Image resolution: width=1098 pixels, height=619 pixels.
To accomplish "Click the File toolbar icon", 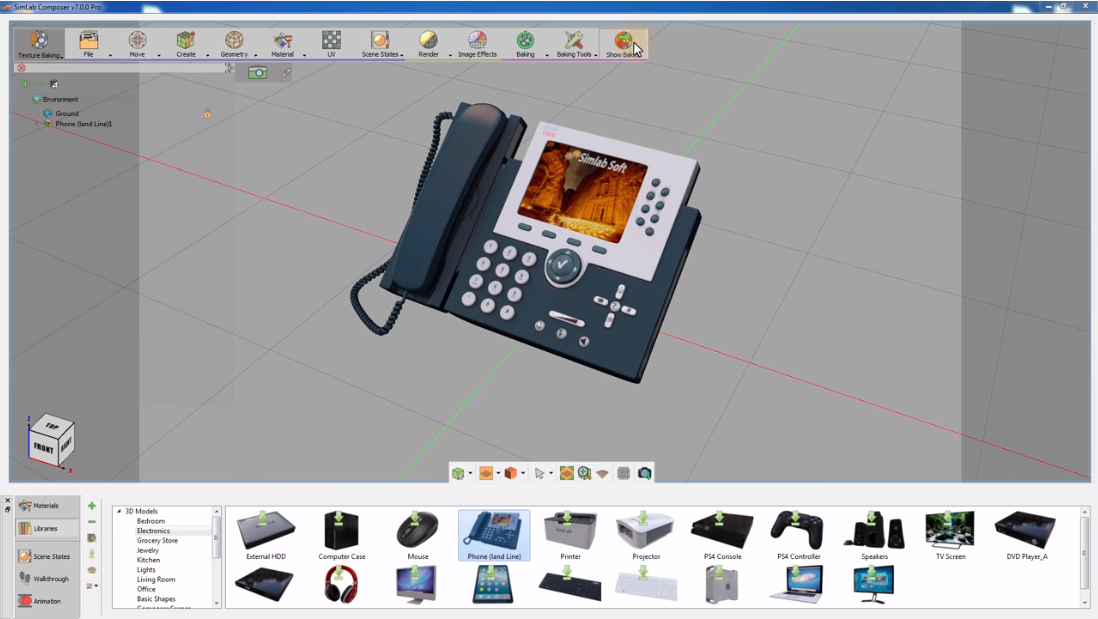I will point(88,40).
